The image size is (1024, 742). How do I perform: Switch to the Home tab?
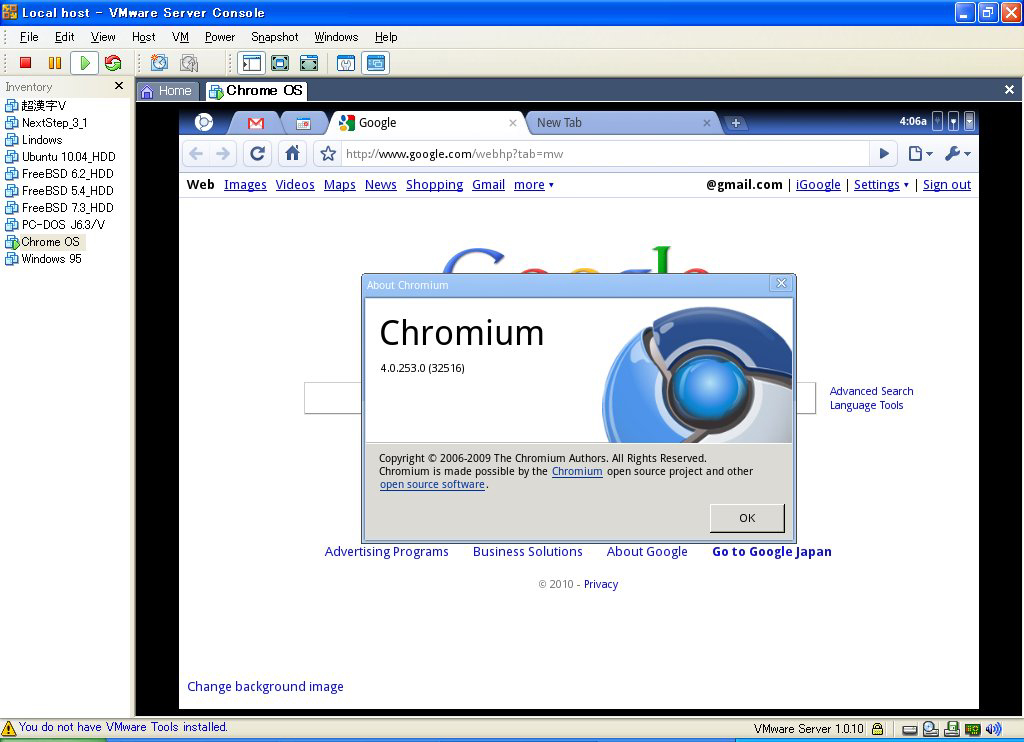pyautogui.click(x=167, y=91)
